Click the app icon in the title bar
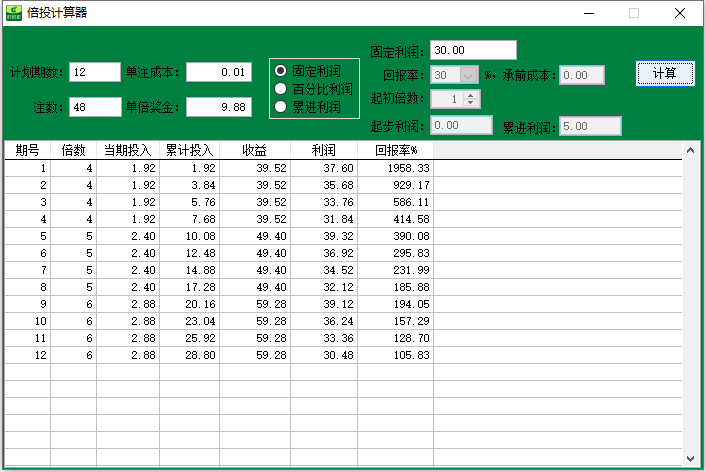 tap(14, 13)
